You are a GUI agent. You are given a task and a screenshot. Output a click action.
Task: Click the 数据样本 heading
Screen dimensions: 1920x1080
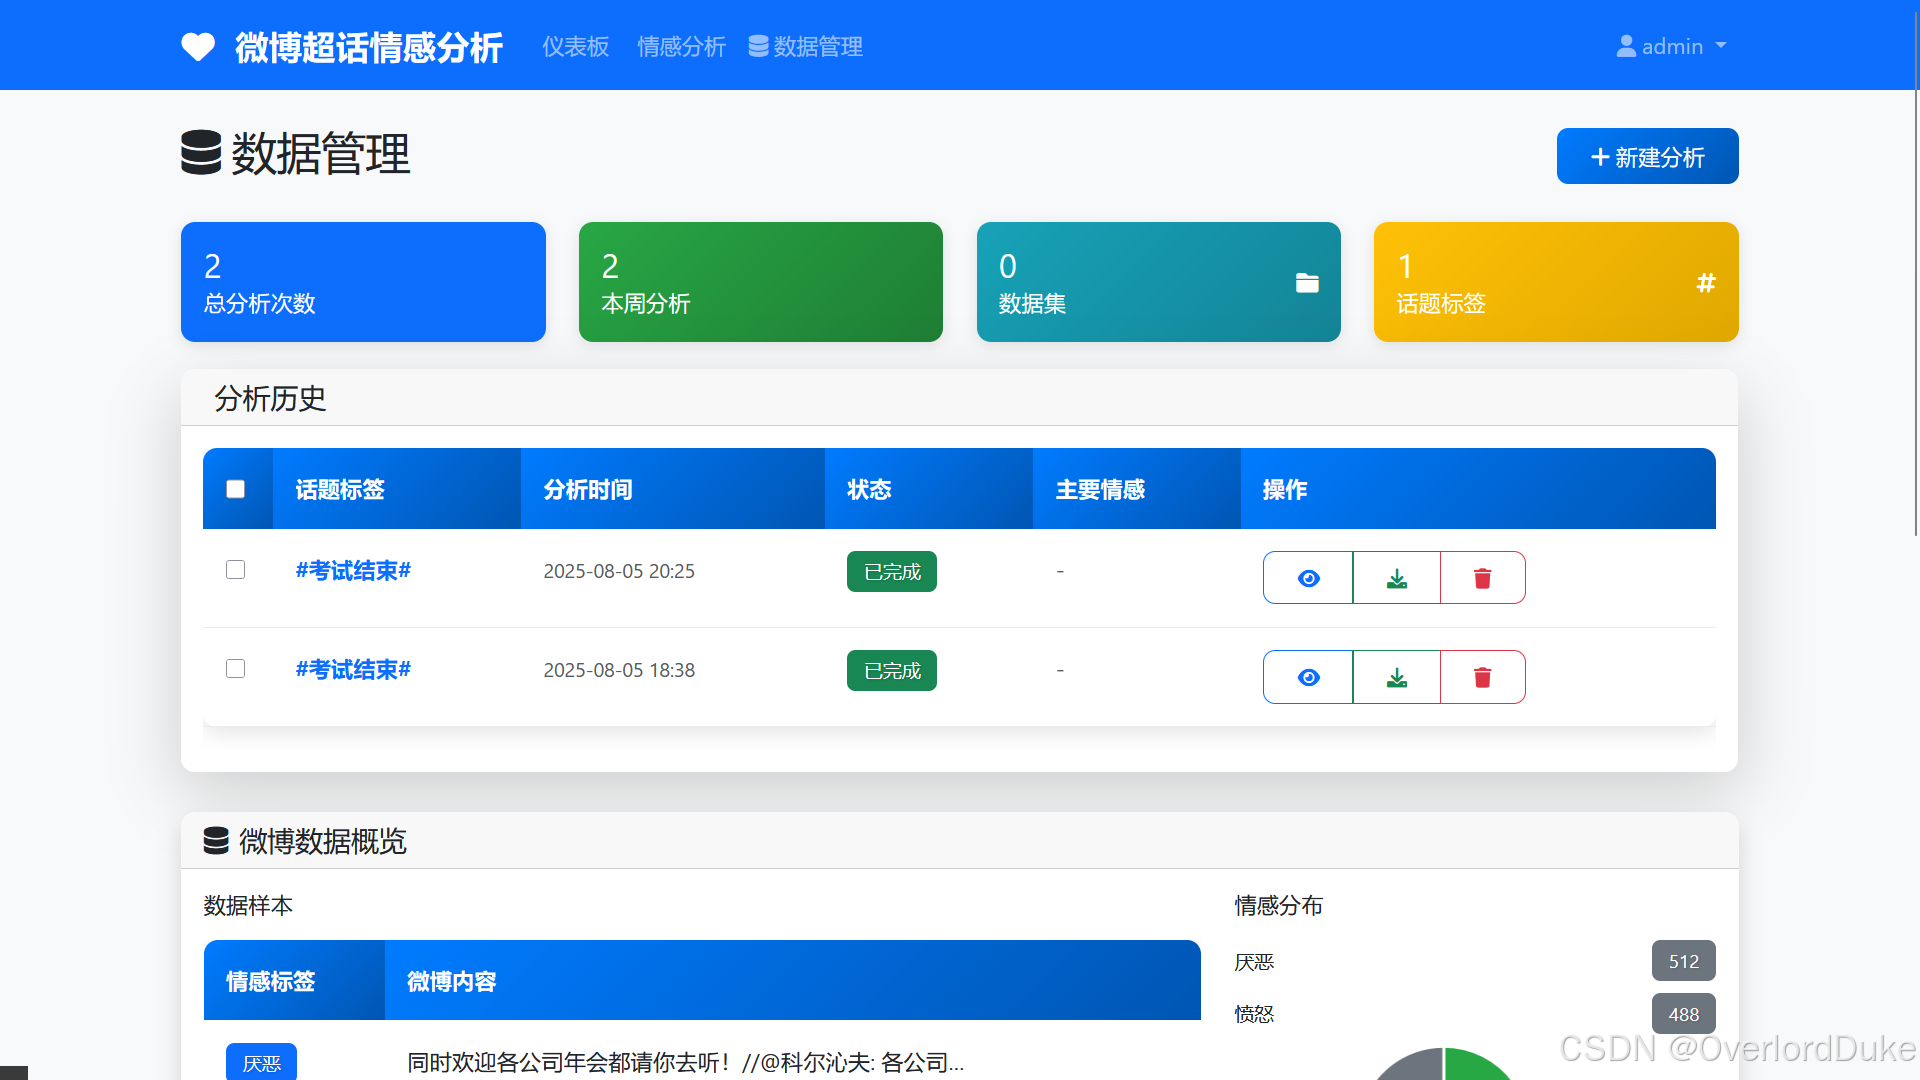(248, 905)
